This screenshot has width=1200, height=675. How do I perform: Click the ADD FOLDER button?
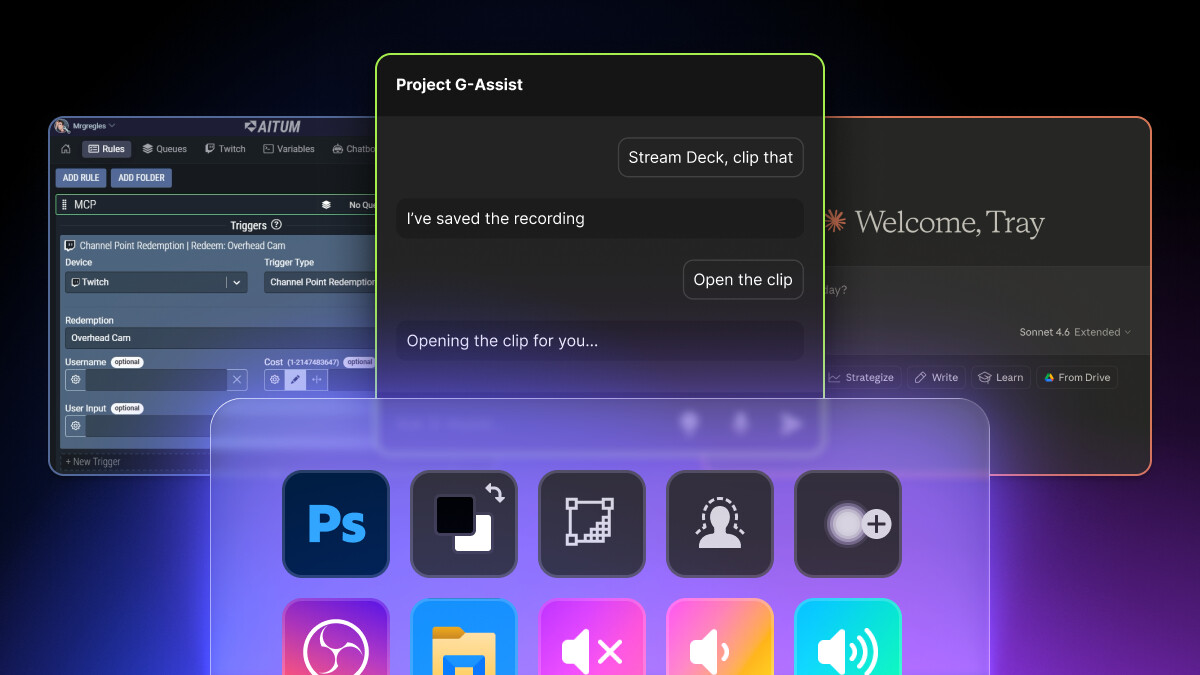(141, 178)
